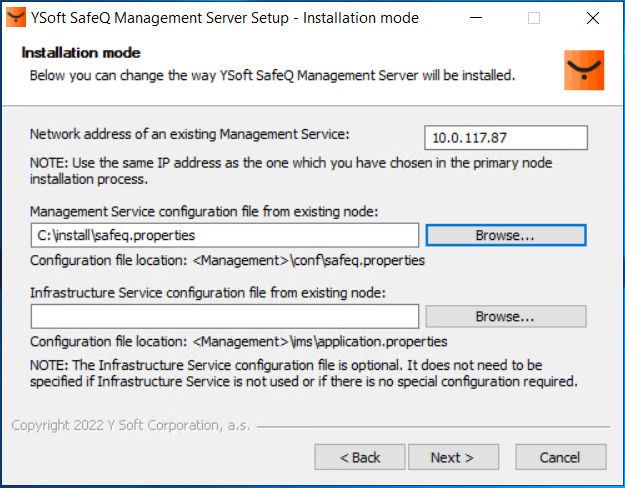Click the empty Infrastructure Service configuration file field
Image resolution: width=625 pixels, height=488 pixels.
224,317
